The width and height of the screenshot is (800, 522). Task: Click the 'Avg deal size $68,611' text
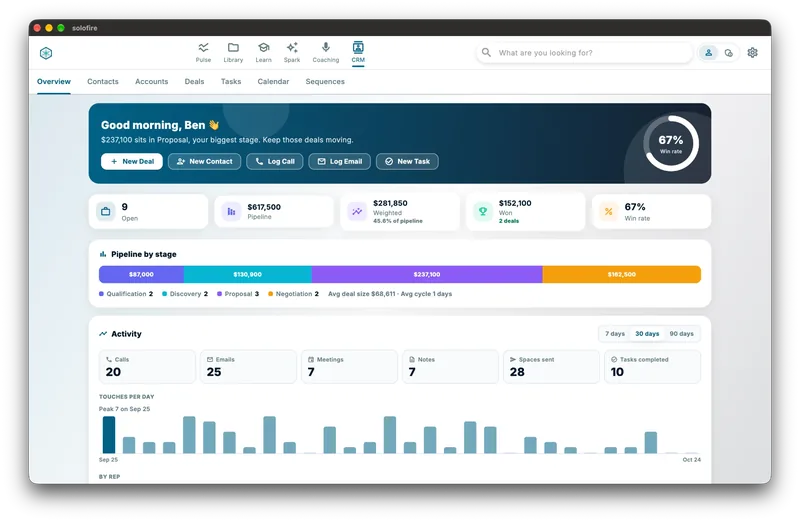pyautogui.click(x=362, y=294)
